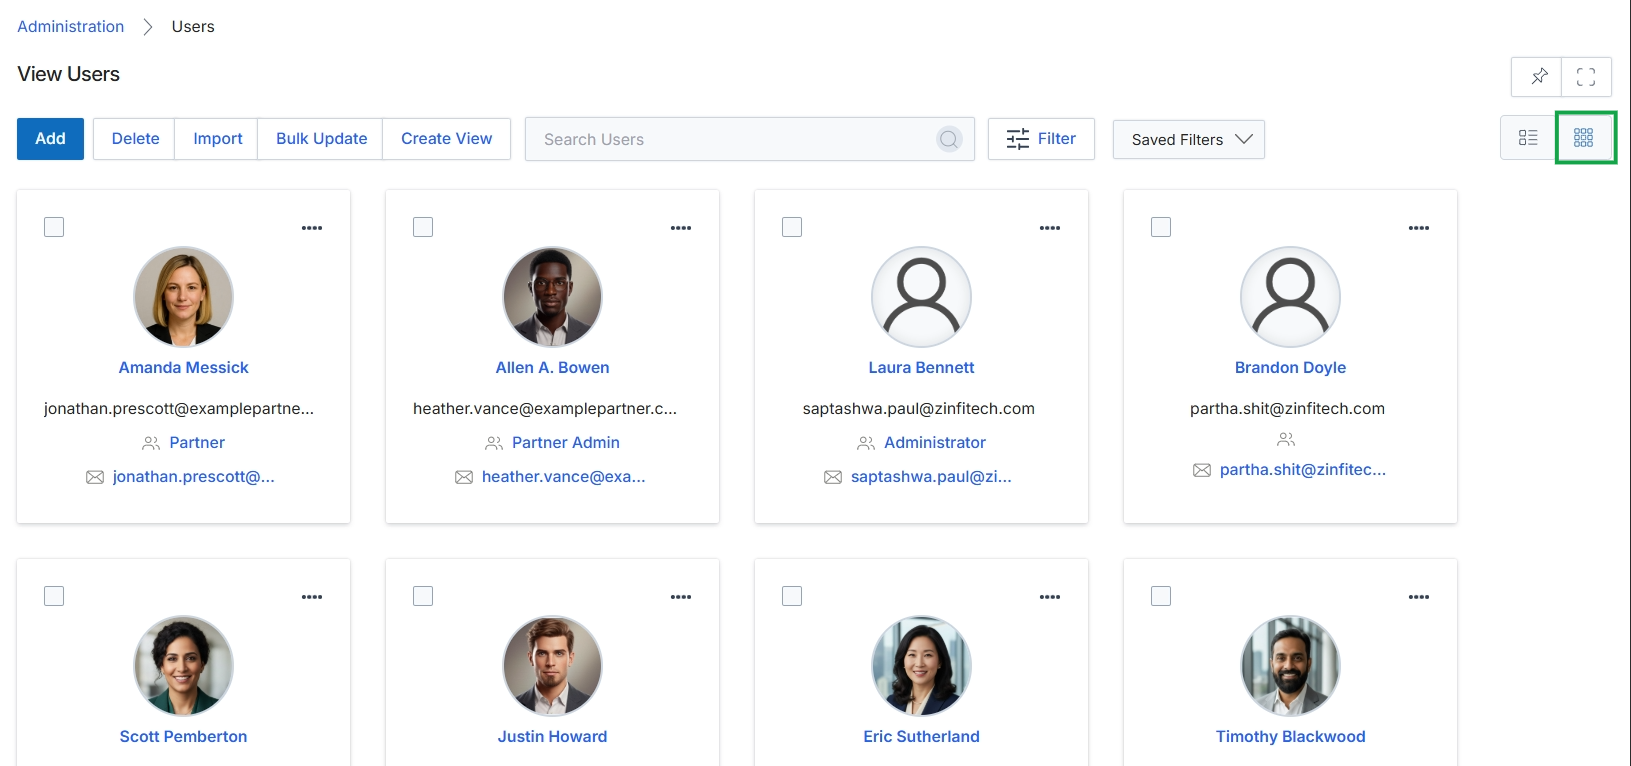Click the Create View button

[446, 139]
